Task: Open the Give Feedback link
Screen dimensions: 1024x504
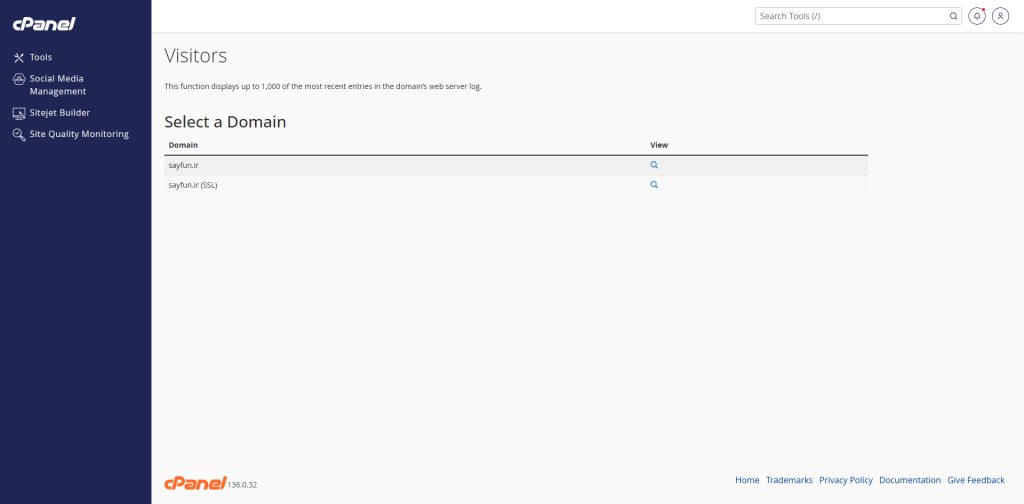Action: point(976,480)
